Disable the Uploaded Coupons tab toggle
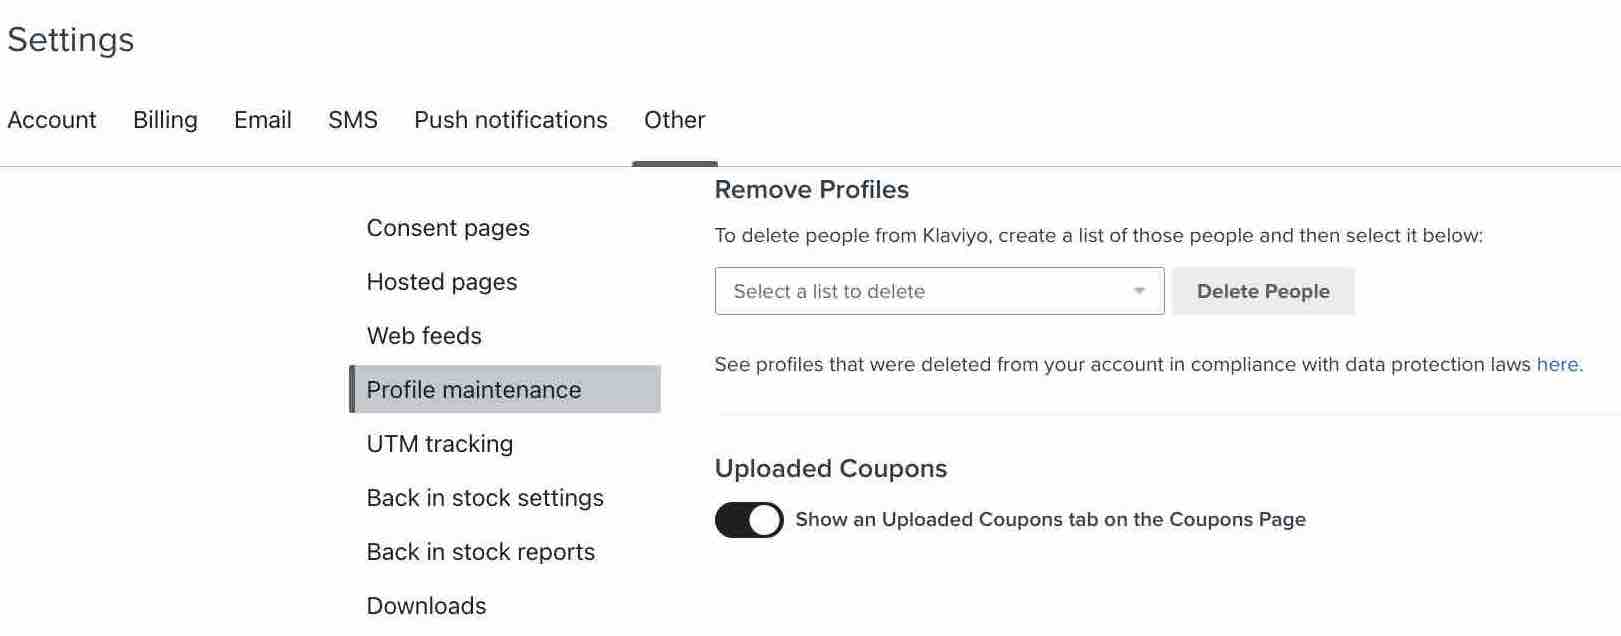1621x636 pixels. click(x=748, y=519)
